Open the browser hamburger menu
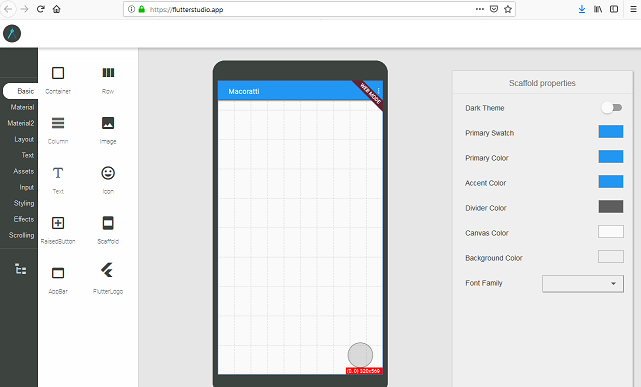This screenshot has width=641, height=387. coord(633,9)
